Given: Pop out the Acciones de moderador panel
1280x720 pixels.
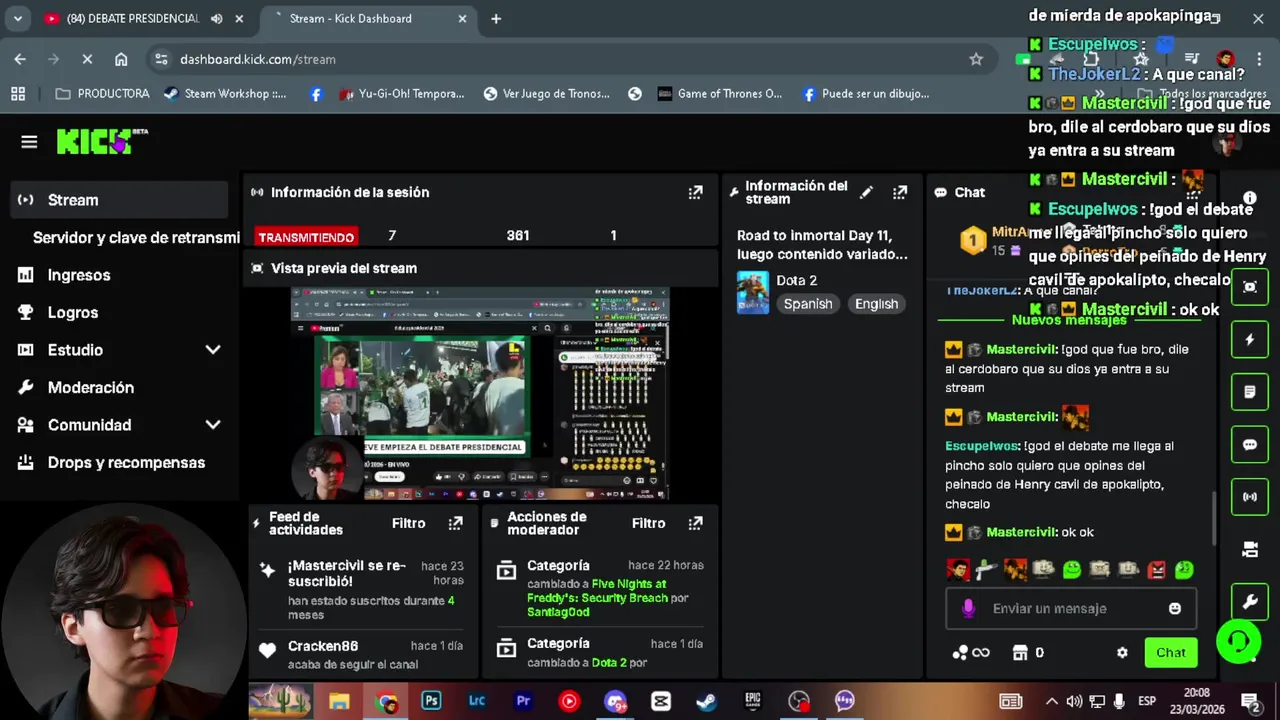Looking at the screenshot, I should [696, 523].
